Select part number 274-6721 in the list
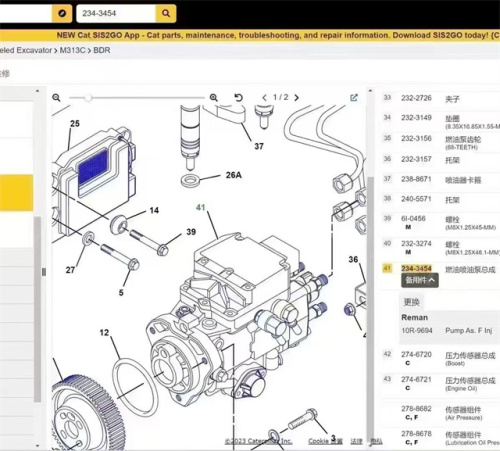500x451 pixels. (416, 379)
